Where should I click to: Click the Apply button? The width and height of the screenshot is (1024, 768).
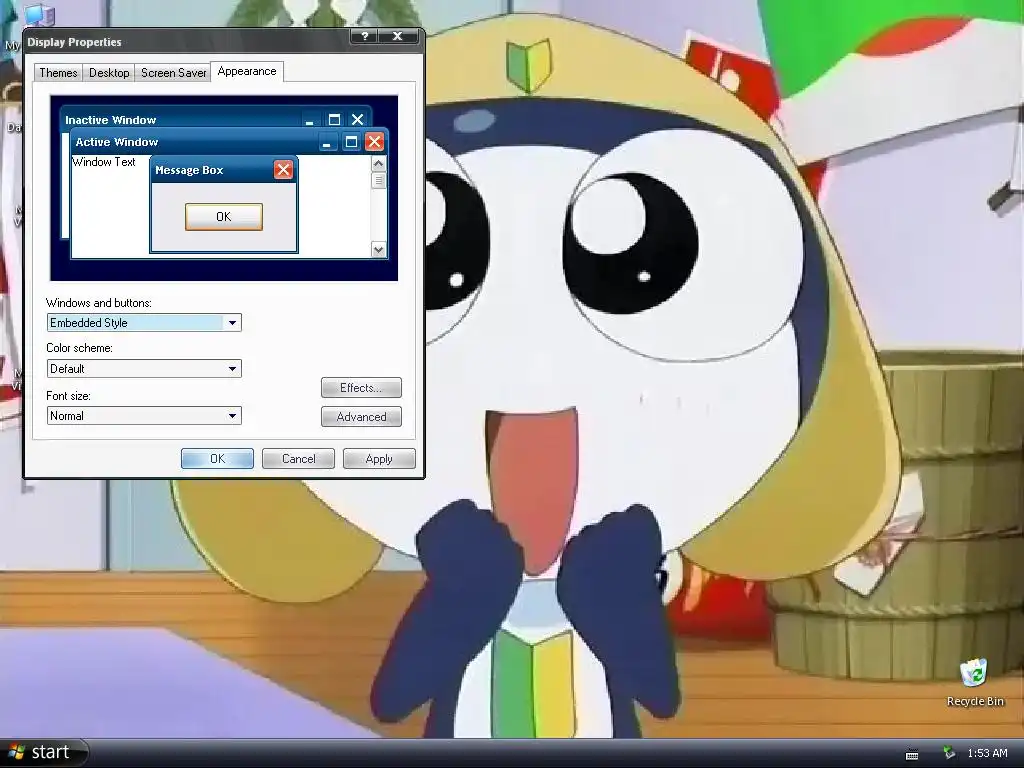[379, 459]
